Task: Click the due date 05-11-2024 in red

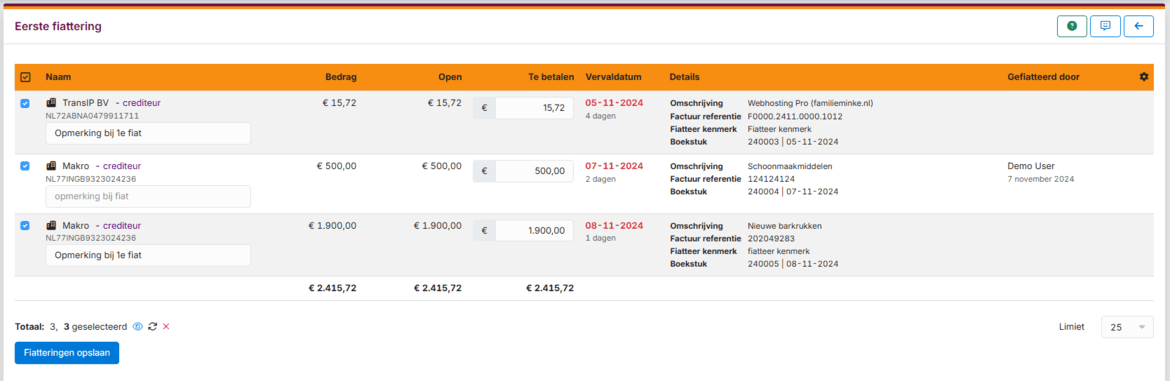Action: (x=614, y=103)
